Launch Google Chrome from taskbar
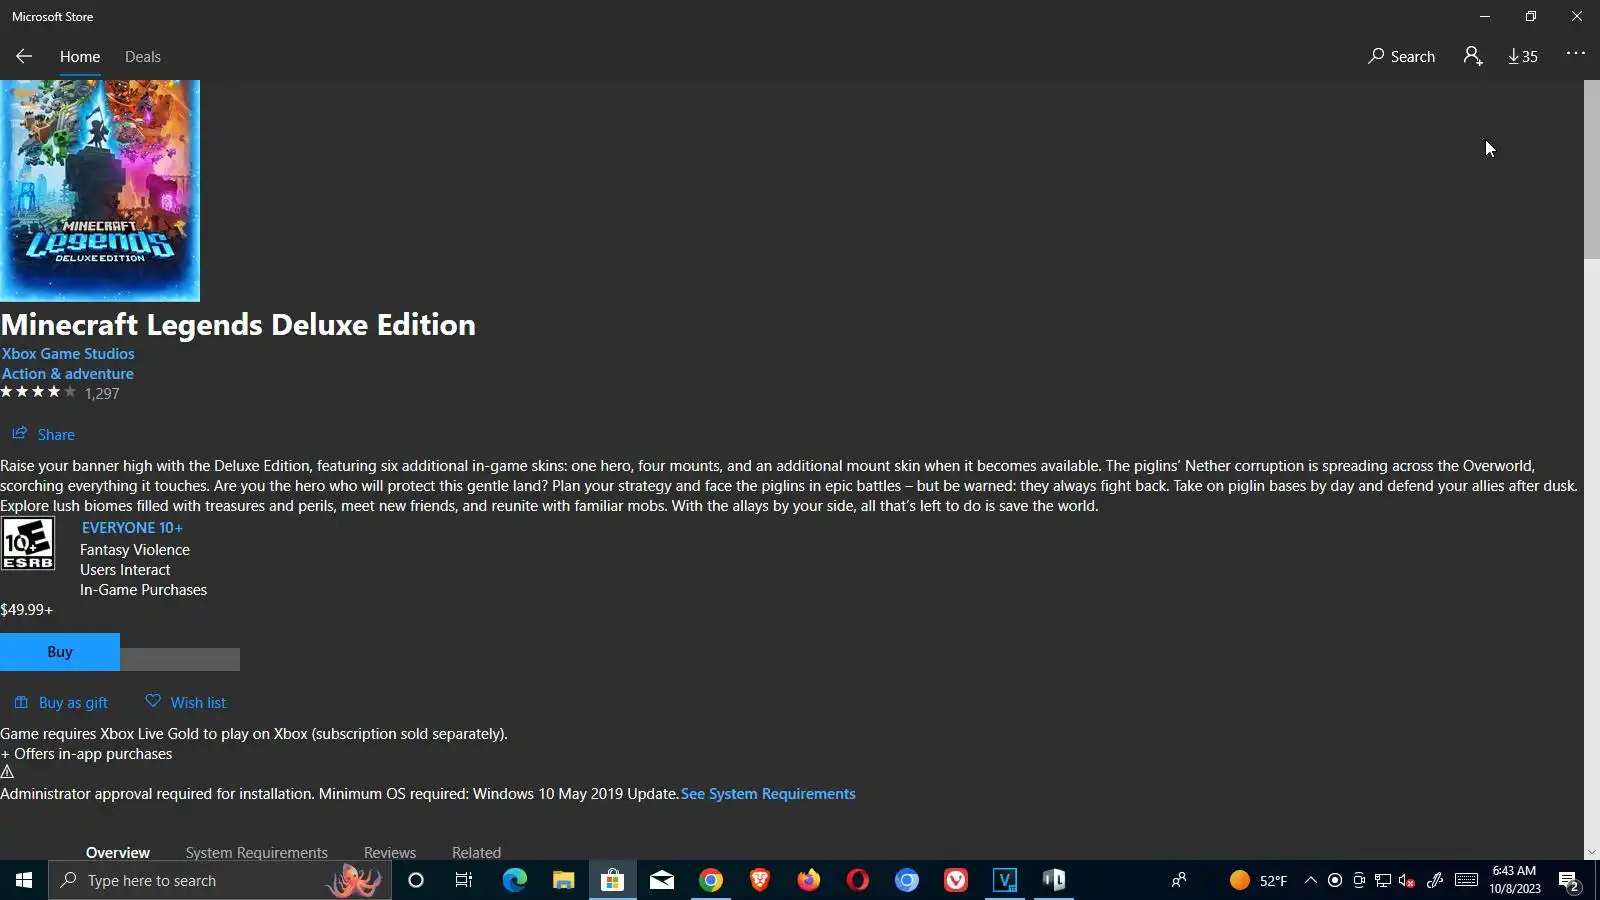The height and width of the screenshot is (900, 1600). coord(710,880)
